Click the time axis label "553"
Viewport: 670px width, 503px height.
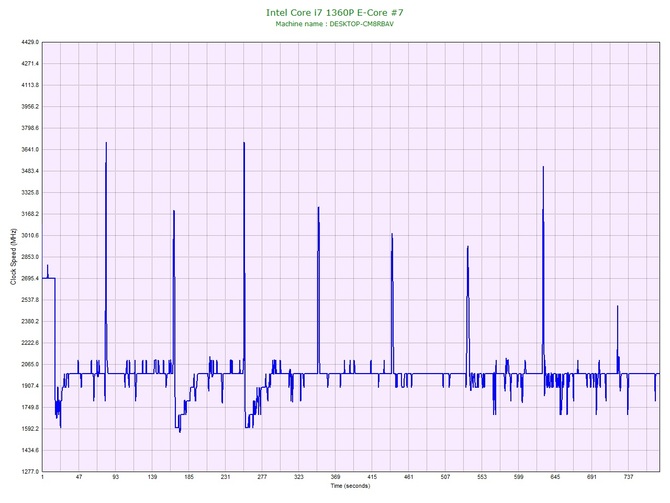pyautogui.click(x=482, y=477)
